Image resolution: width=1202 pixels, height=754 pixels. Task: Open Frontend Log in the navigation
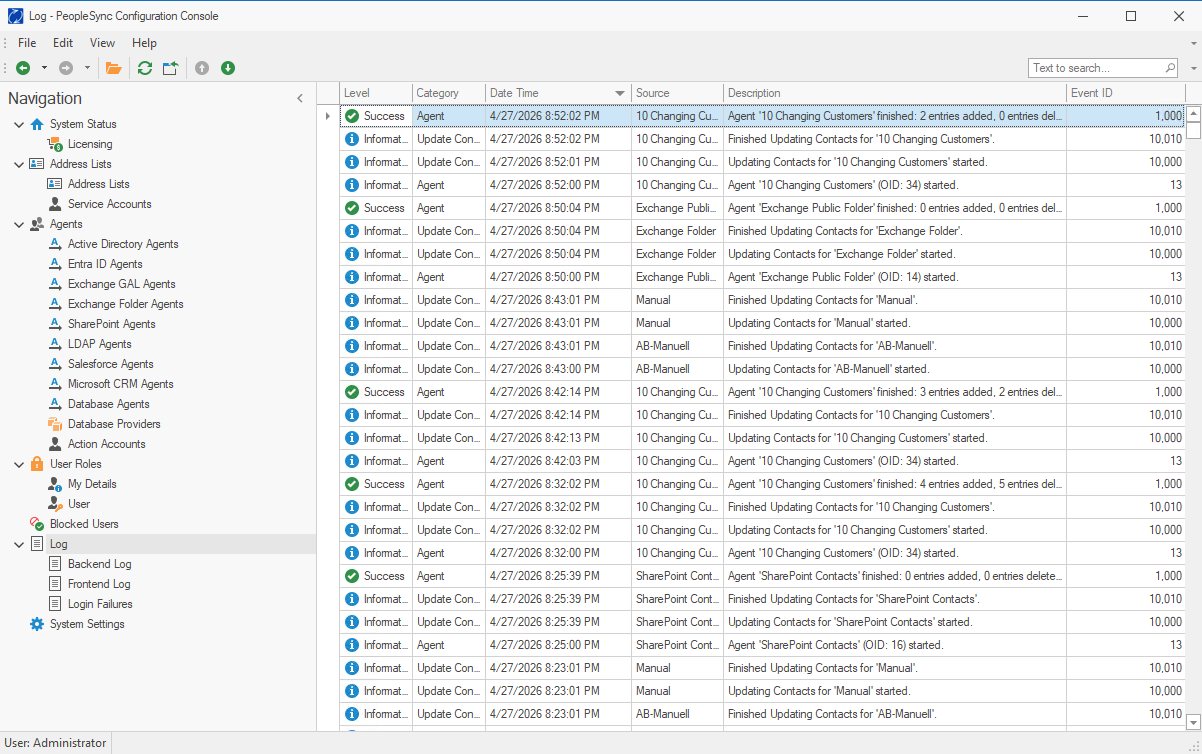pyautogui.click(x=99, y=584)
